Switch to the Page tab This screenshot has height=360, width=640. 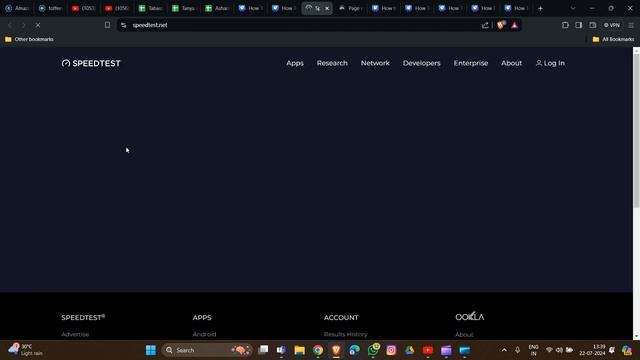(350, 8)
